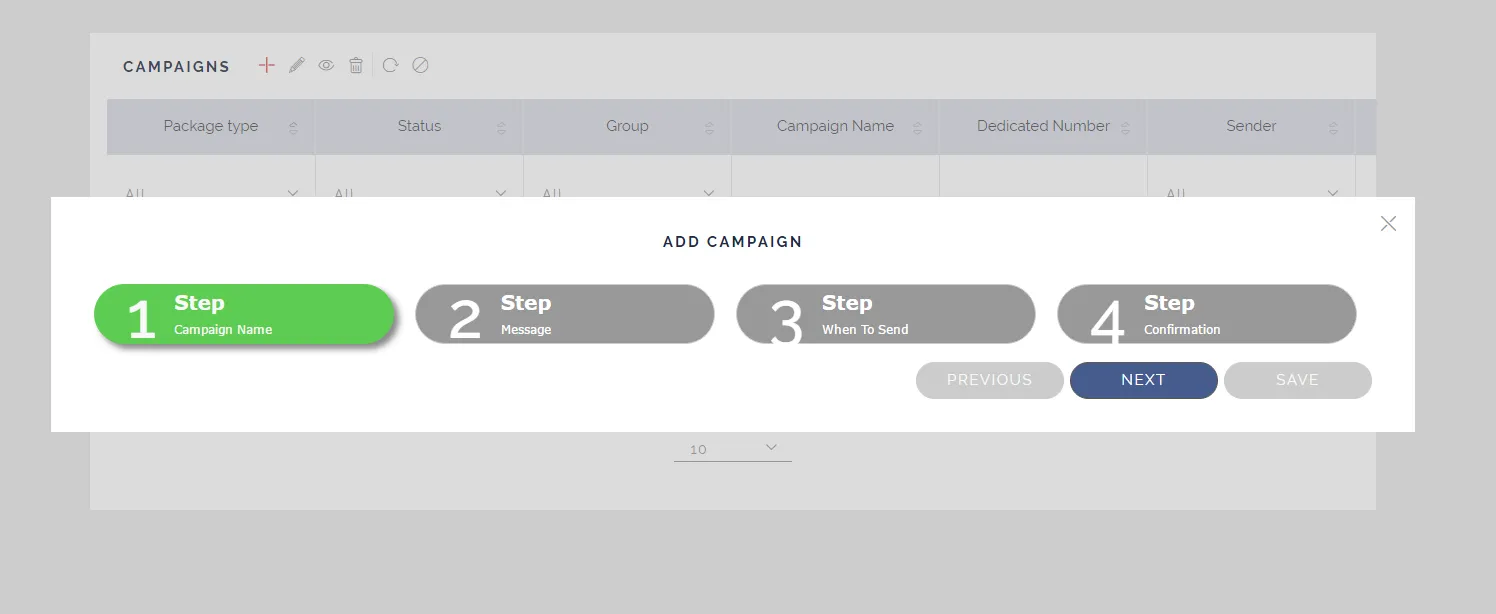The height and width of the screenshot is (614, 1496).
Task: Jump to Step 3 When To Send
Action: tap(886, 314)
